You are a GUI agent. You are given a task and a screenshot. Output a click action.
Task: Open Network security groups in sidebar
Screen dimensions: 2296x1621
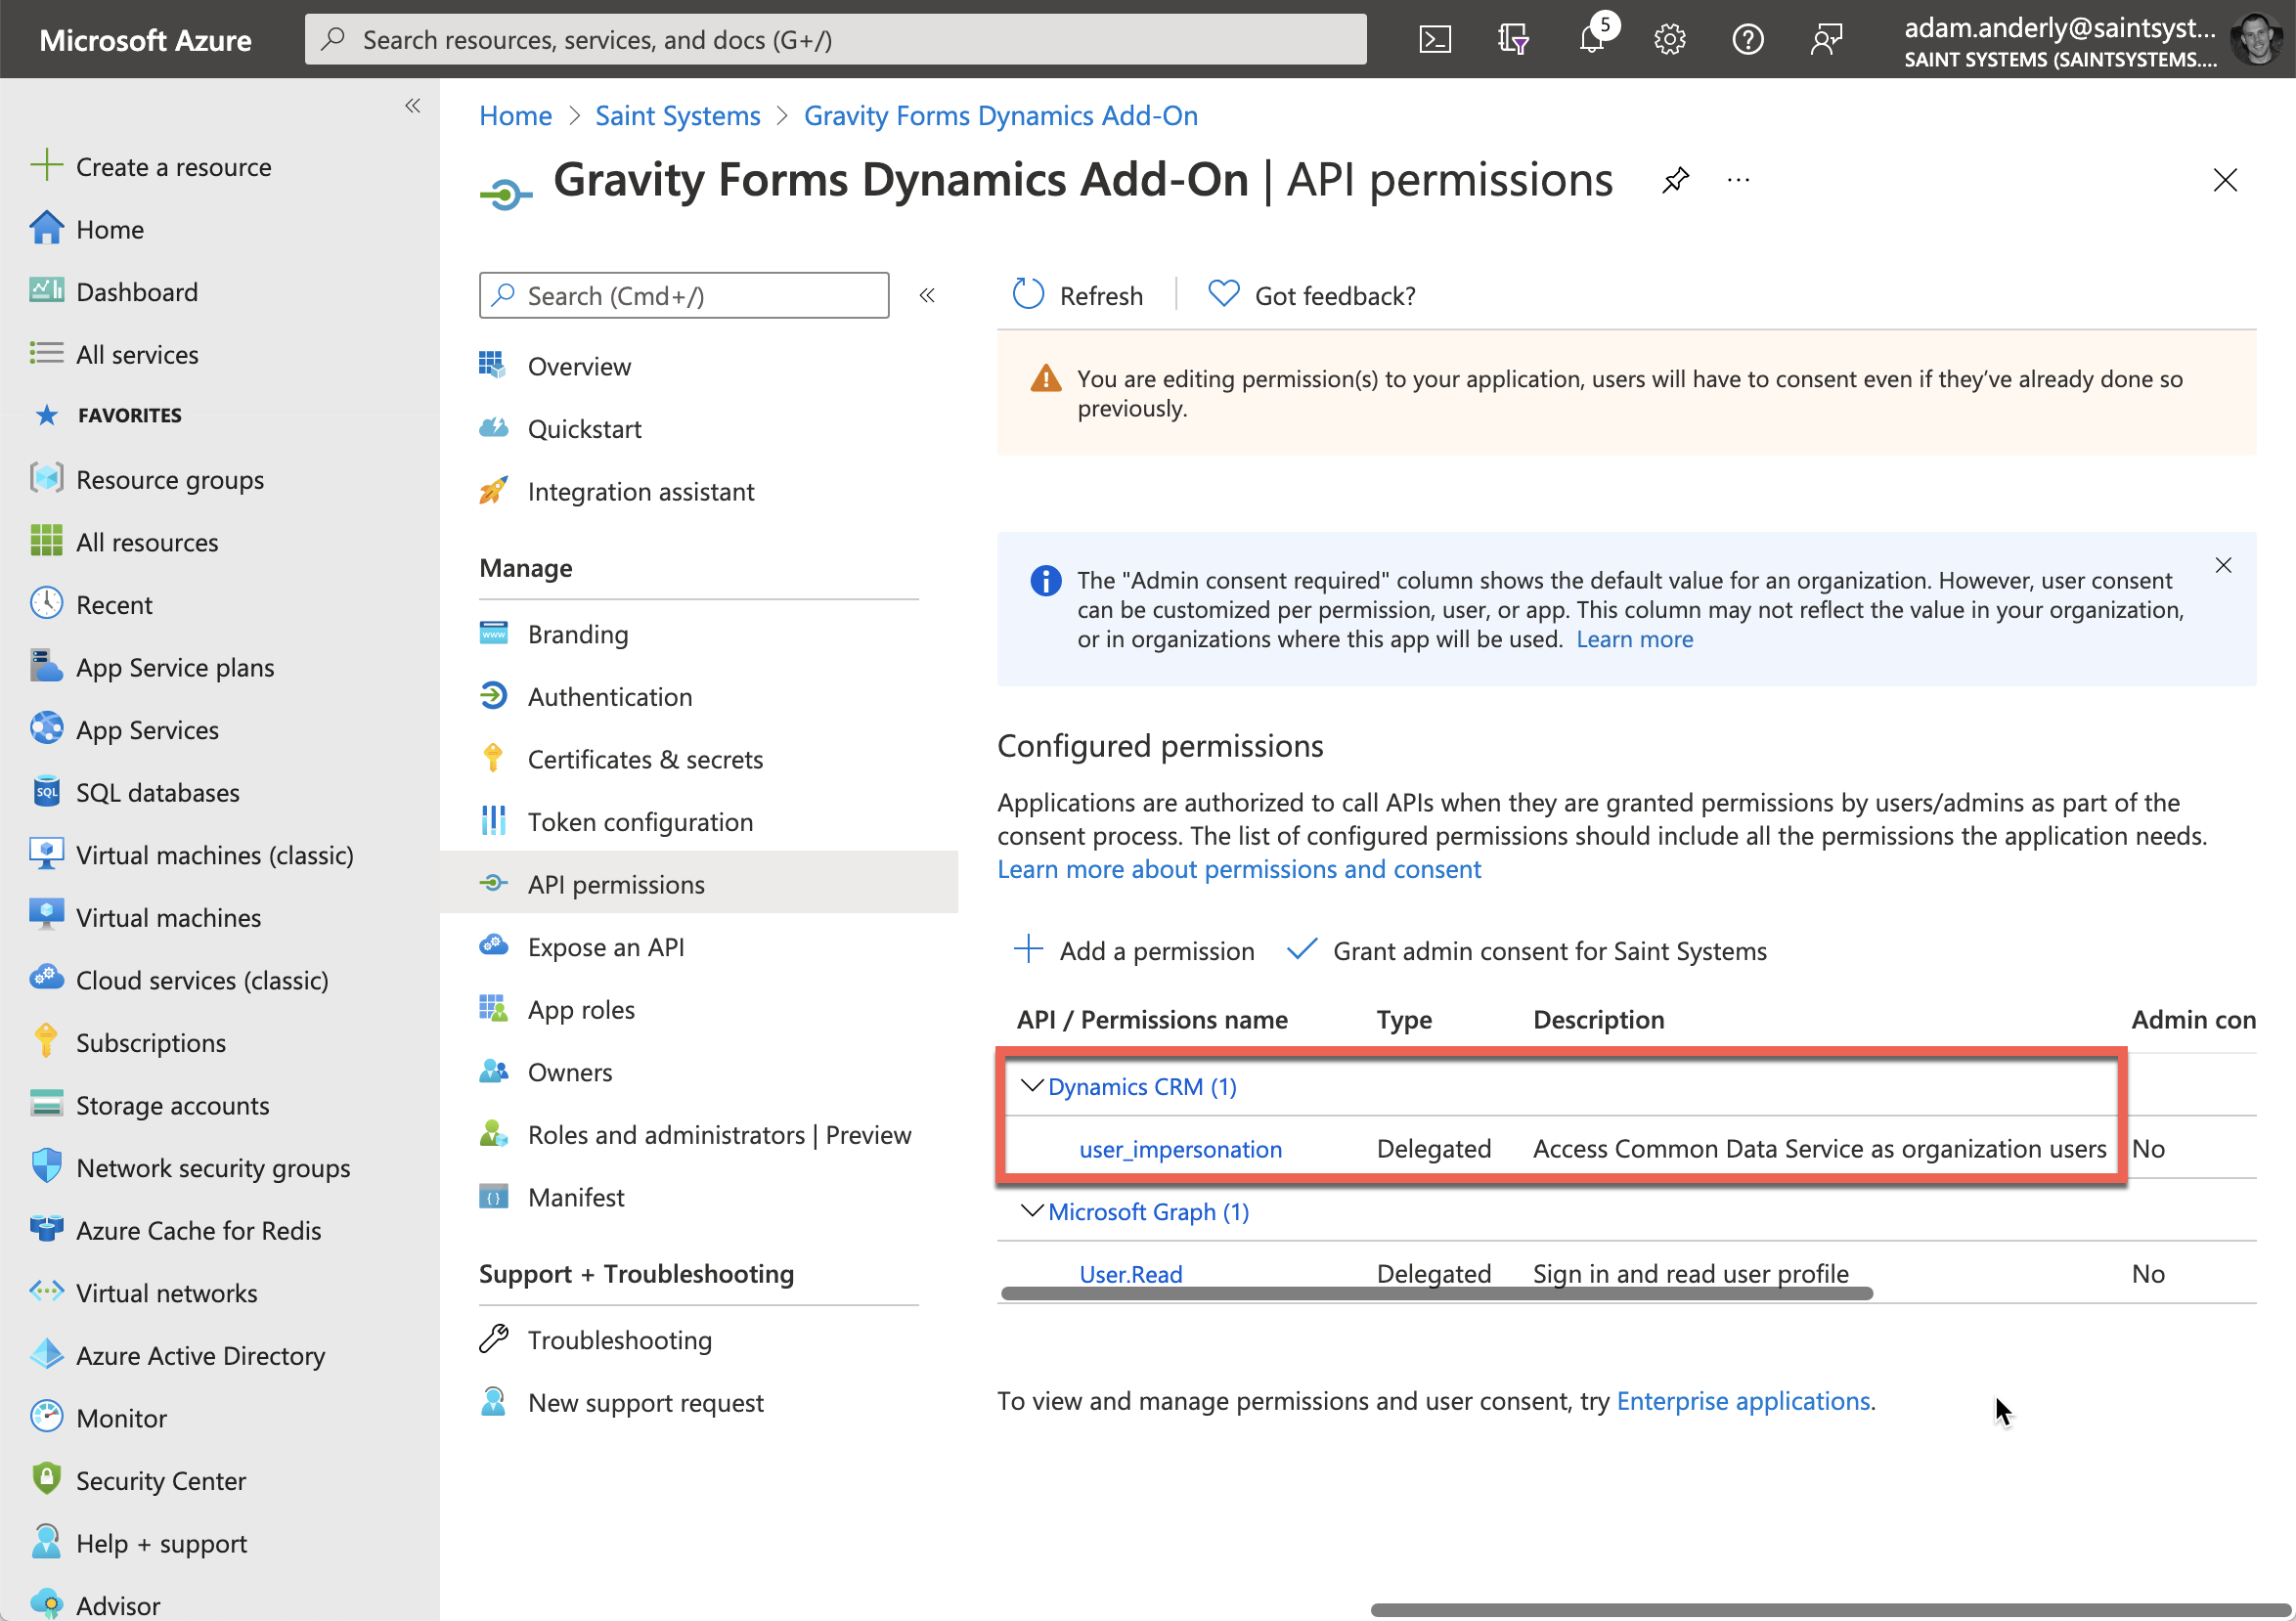pyautogui.click(x=213, y=1168)
